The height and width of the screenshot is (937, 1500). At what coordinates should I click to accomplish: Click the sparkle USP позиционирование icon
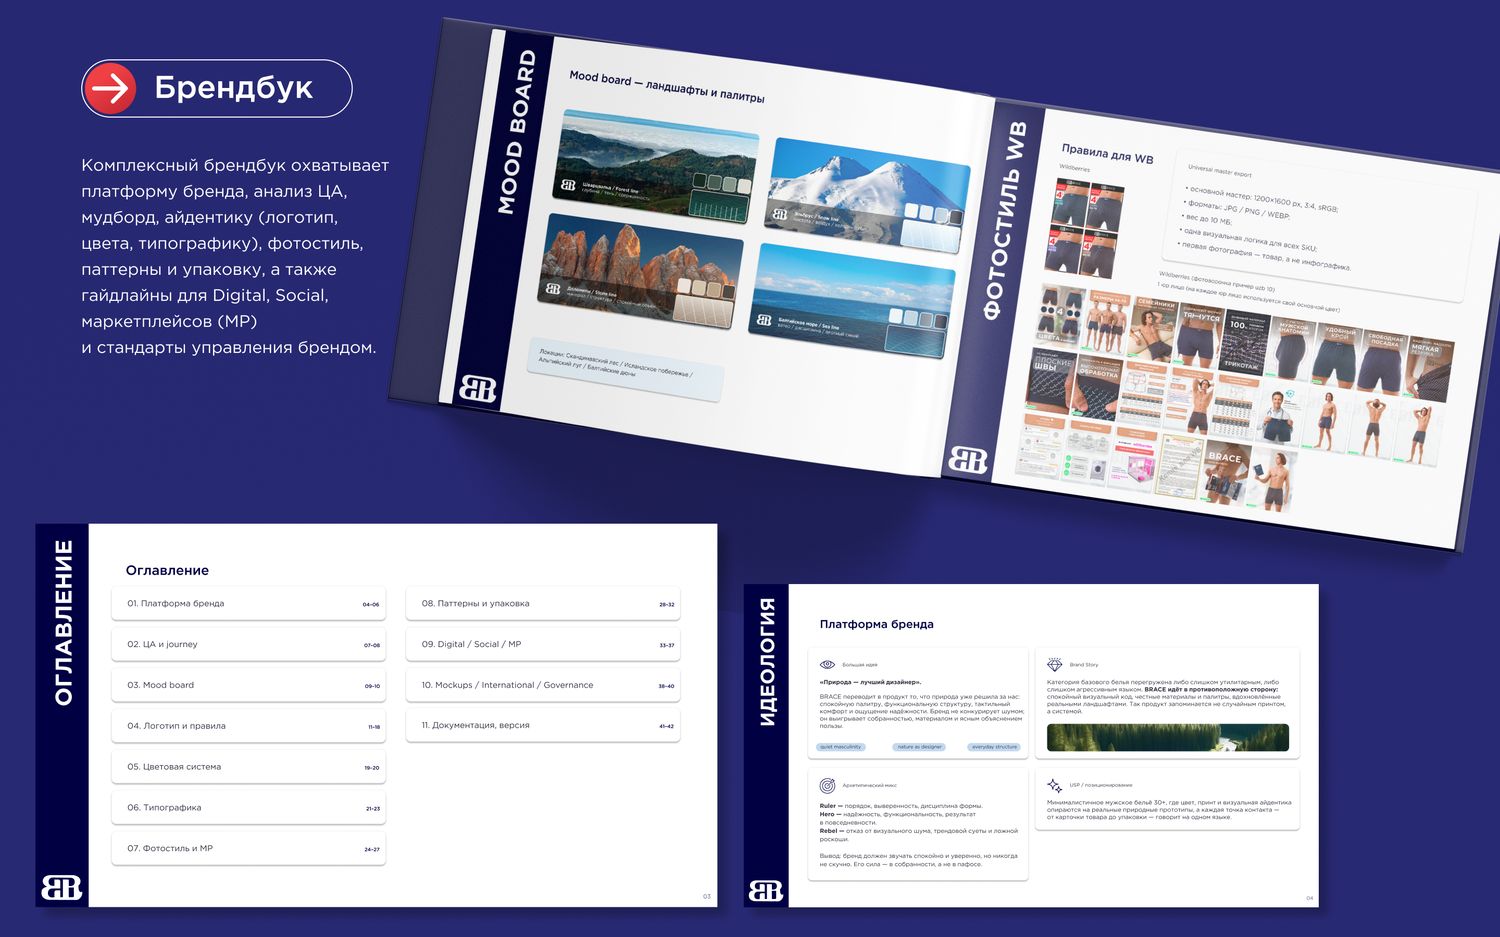pos(1054,785)
